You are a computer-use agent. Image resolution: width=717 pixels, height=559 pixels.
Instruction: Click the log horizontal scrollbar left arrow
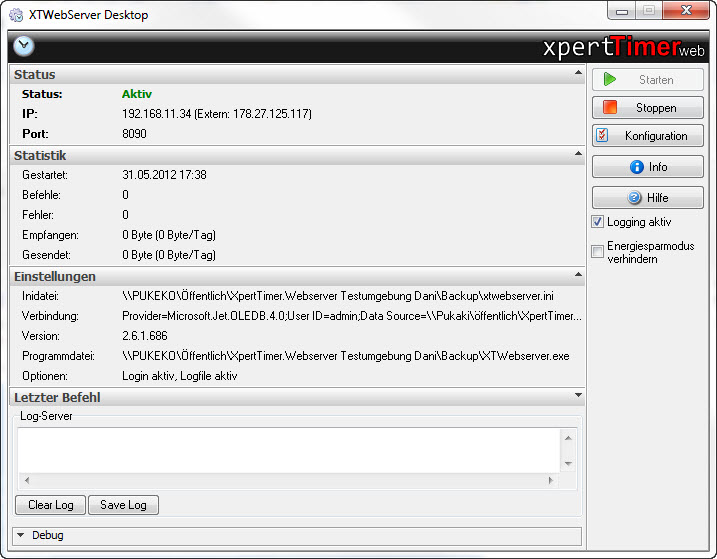[27, 480]
